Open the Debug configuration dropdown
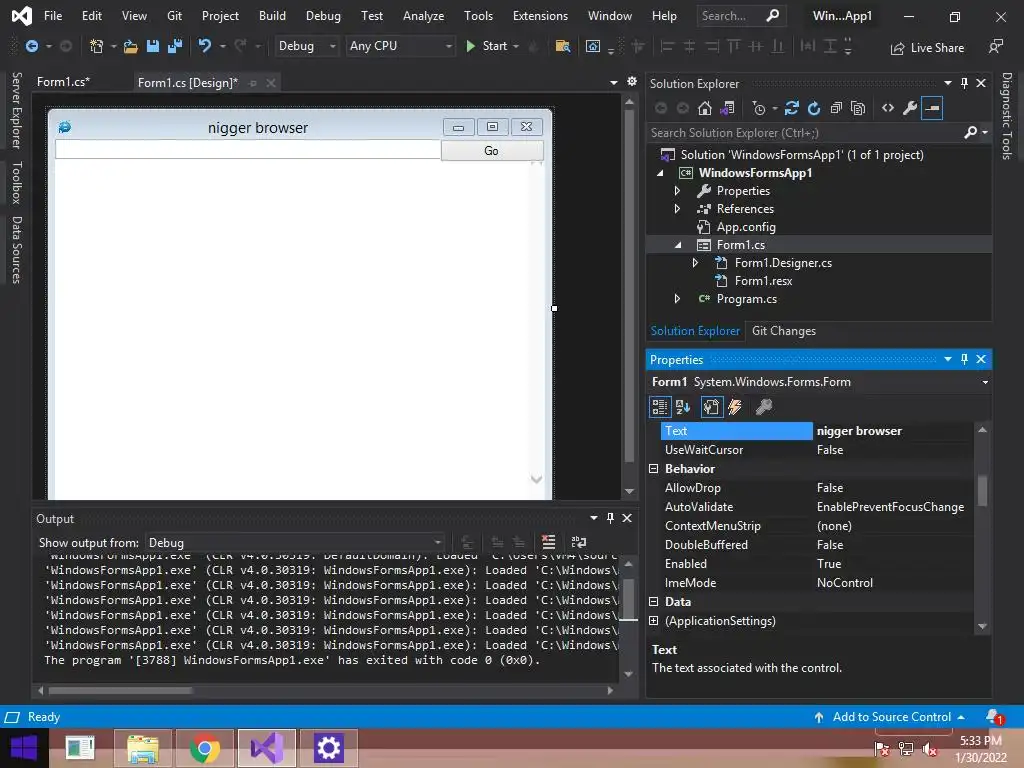1024x768 pixels. tap(306, 46)
